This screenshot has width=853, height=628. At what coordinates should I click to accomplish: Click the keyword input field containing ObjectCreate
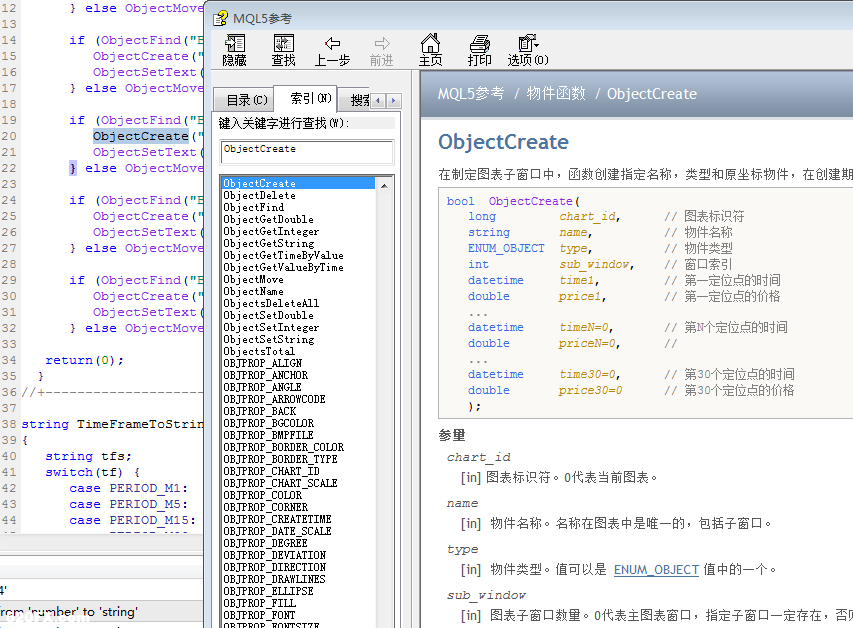[x=307, y=151]
